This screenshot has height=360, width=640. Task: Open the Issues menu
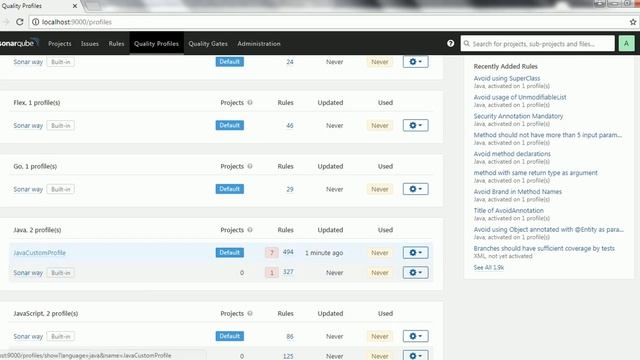(90, 44)
